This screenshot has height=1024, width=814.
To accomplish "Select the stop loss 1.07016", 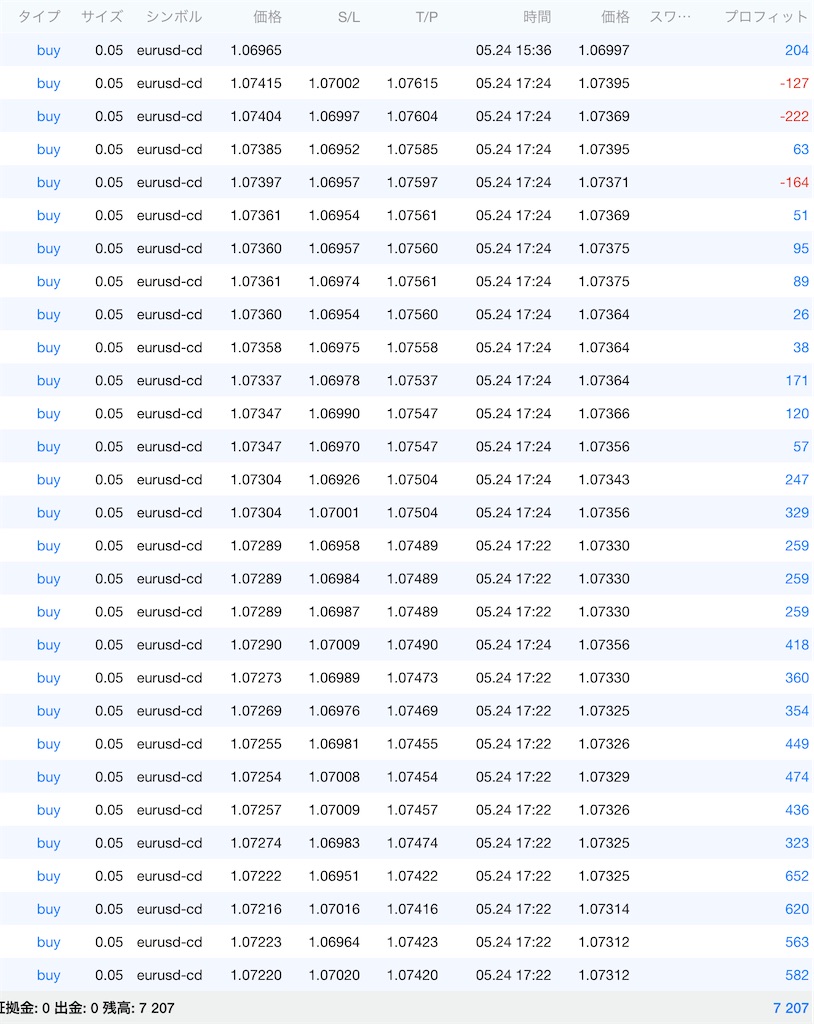I will [334, 909].
